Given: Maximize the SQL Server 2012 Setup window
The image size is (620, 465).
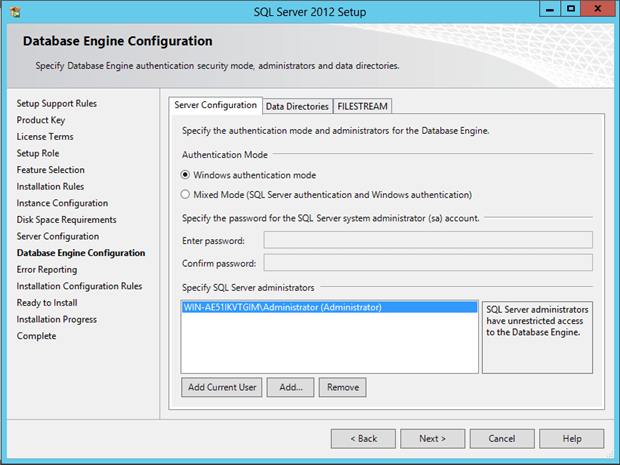Looking at the screenshot, I should (571, 9).
